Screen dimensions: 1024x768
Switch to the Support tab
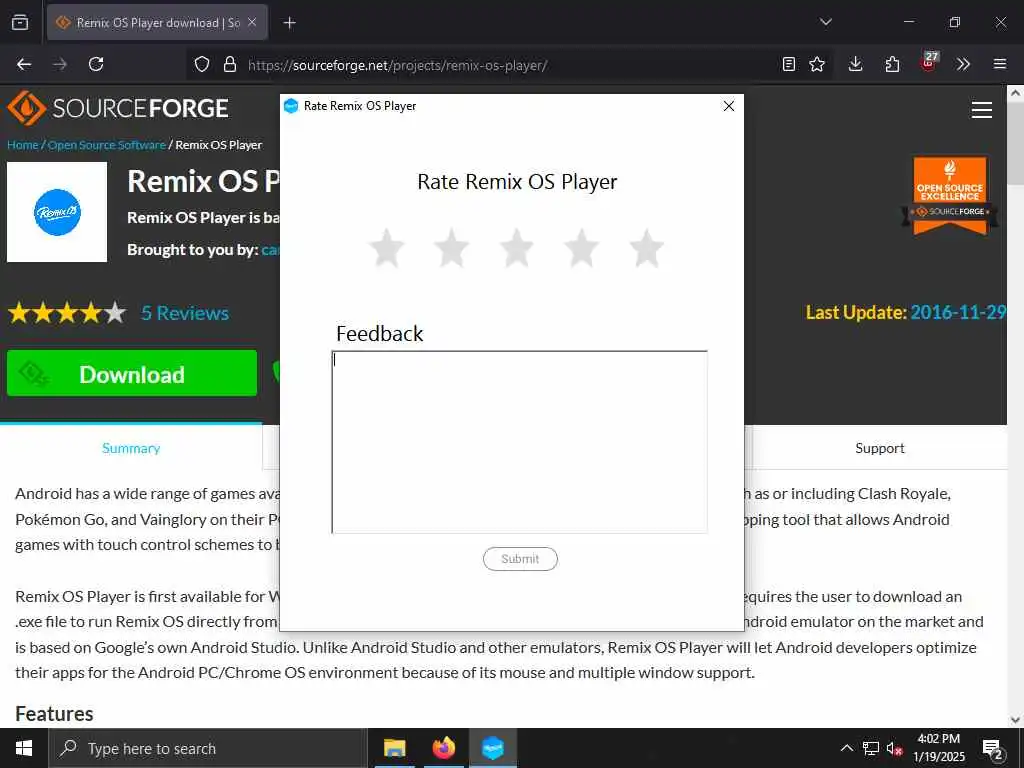pyautogui.click(x=880, y=448)
